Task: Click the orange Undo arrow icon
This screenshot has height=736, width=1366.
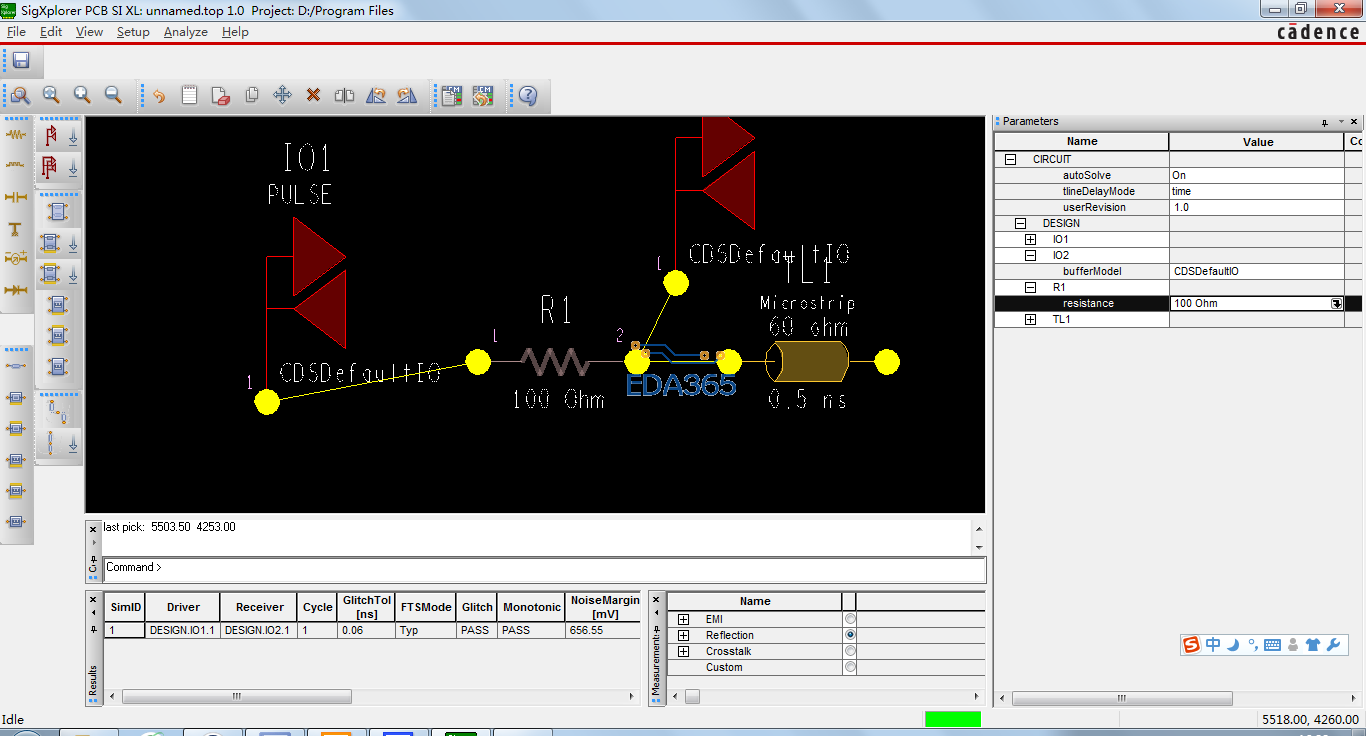Action: pos(158,96)
